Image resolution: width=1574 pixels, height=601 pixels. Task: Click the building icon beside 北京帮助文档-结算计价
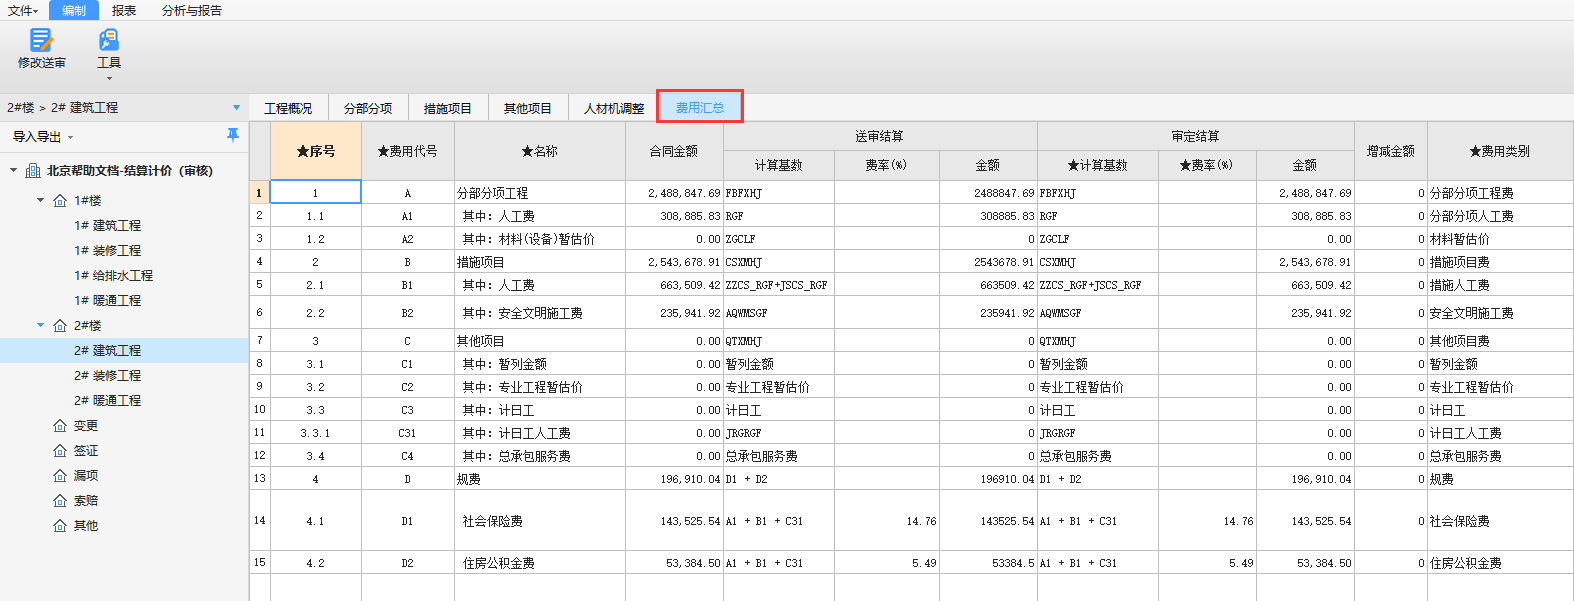tap(33, 171)
